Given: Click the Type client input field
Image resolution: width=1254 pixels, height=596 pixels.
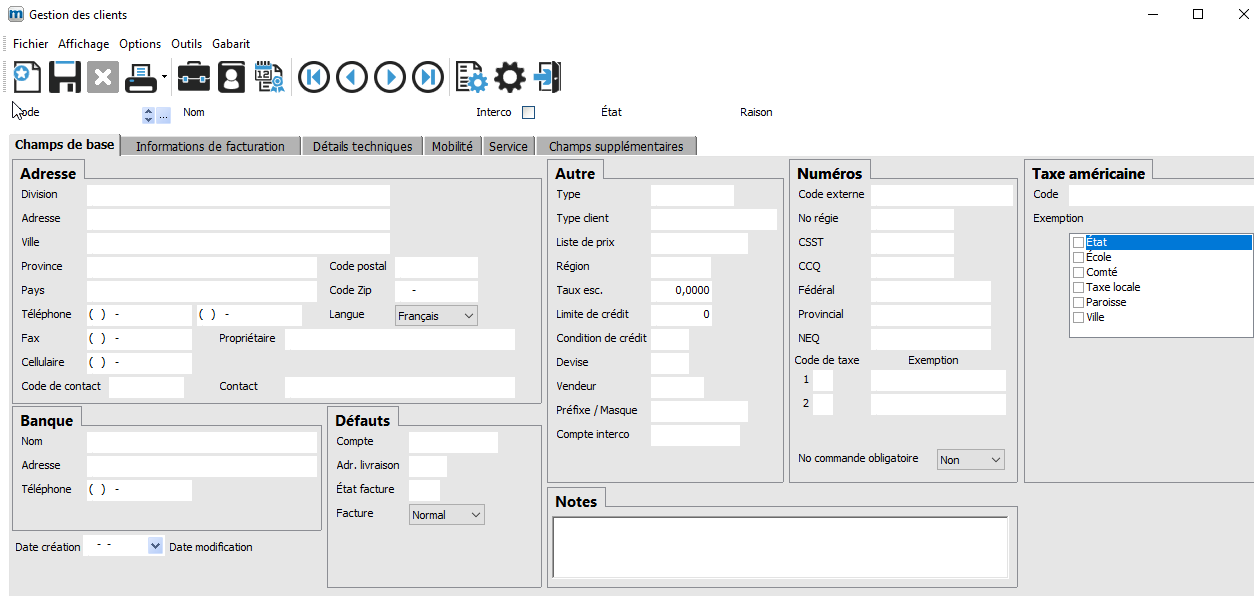Looking at the screenshot, I should pyautogui.click(x=714, y=219).
